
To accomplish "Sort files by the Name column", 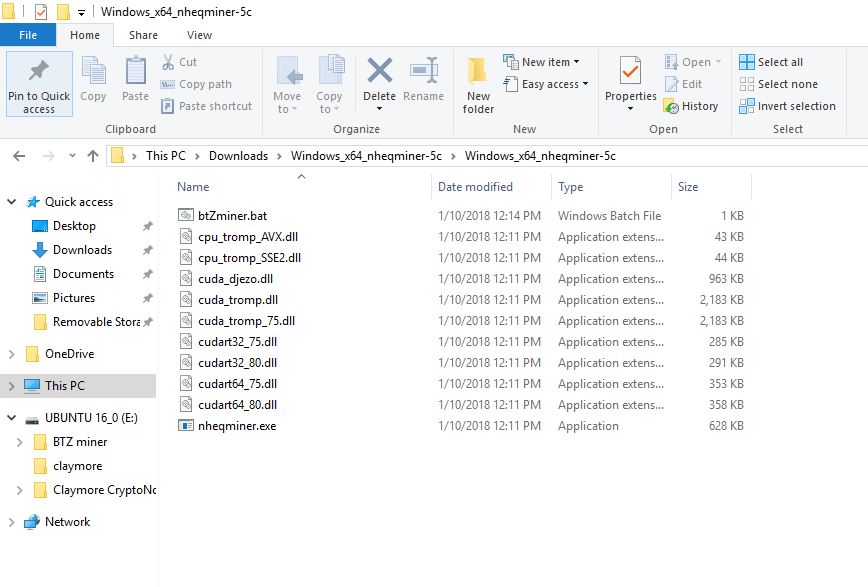I will (x=193, y=187).
